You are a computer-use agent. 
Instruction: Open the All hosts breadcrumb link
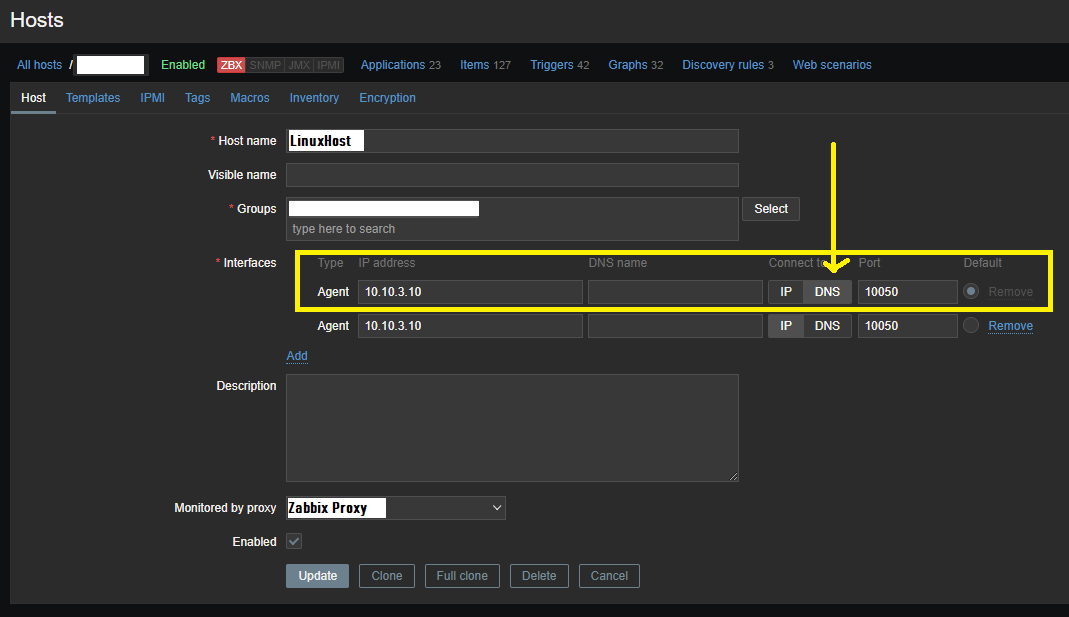[x=39, y=65]
